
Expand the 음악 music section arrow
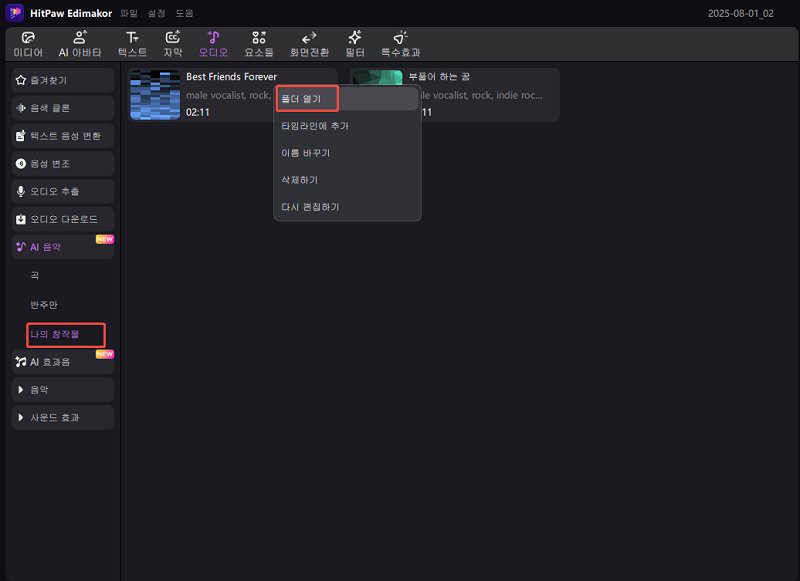tap(20, 390)
